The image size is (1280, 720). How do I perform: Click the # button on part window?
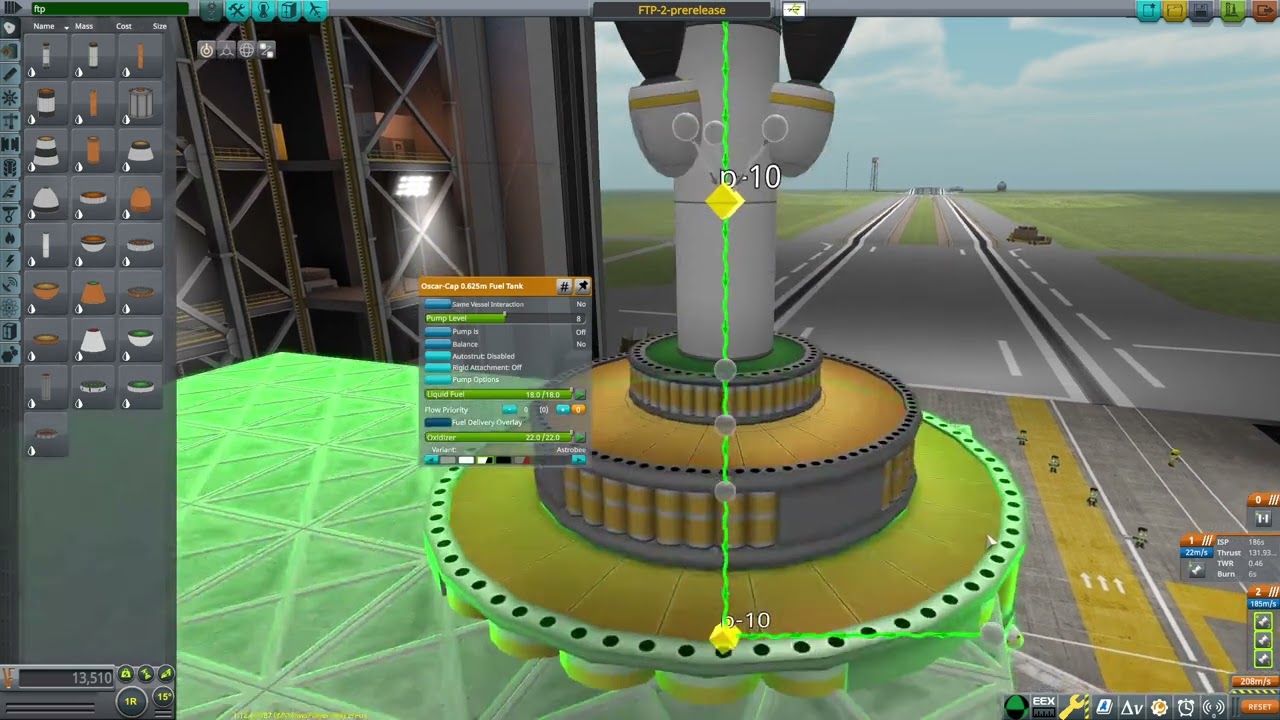(564, 286)
